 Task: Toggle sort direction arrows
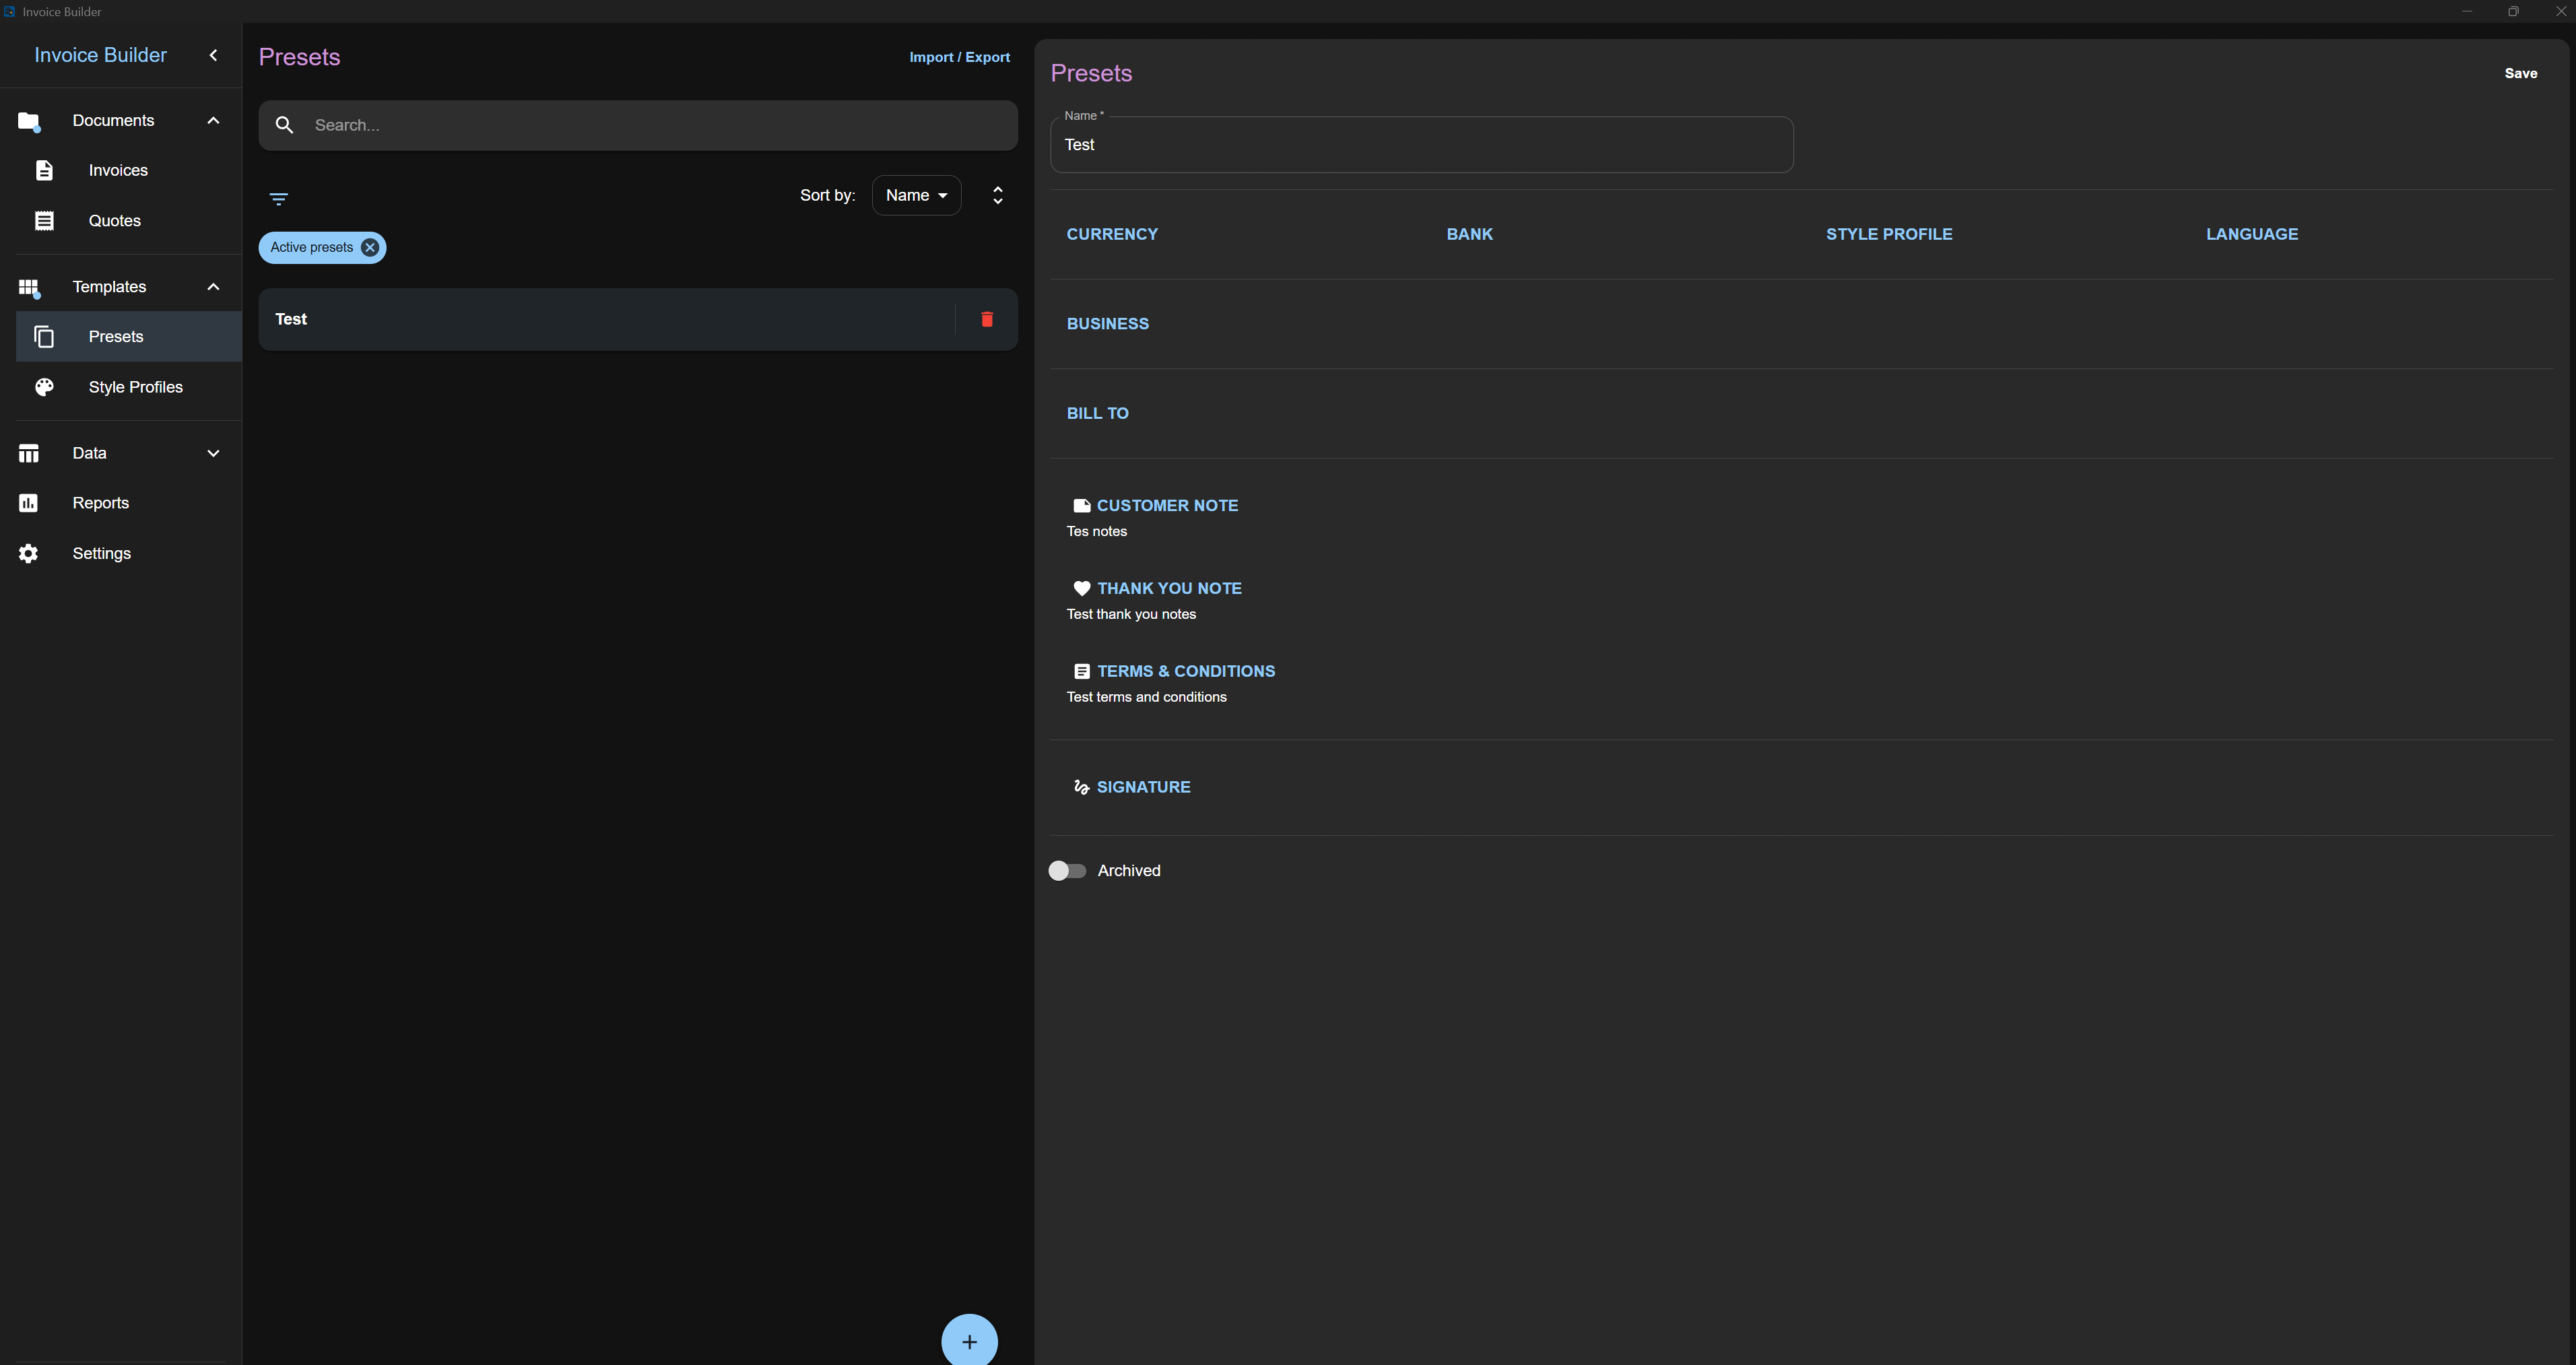coord(997,195)
